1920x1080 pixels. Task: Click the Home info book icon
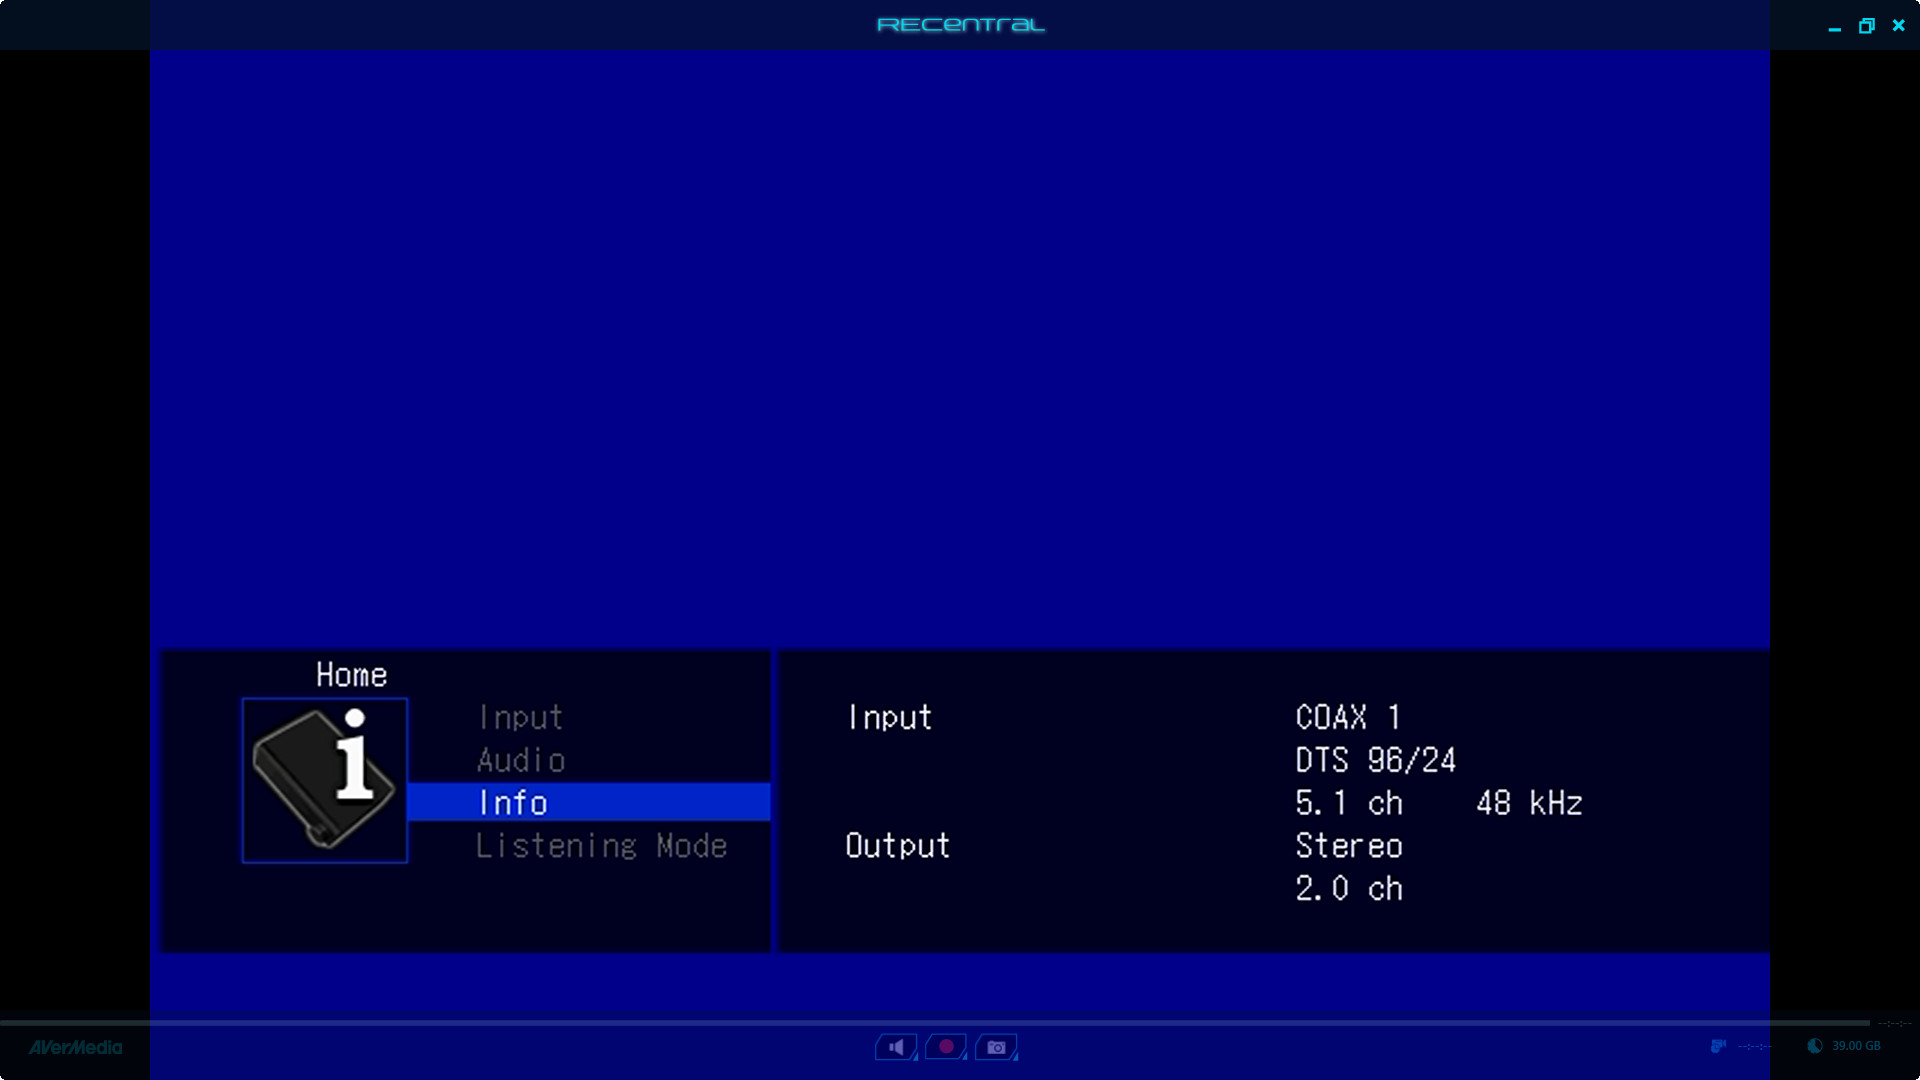point(325,780)
